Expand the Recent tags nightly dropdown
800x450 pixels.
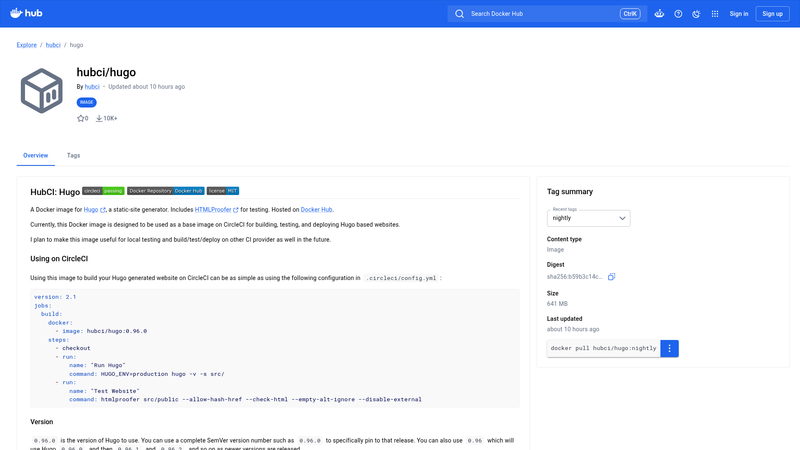[588, 218]
